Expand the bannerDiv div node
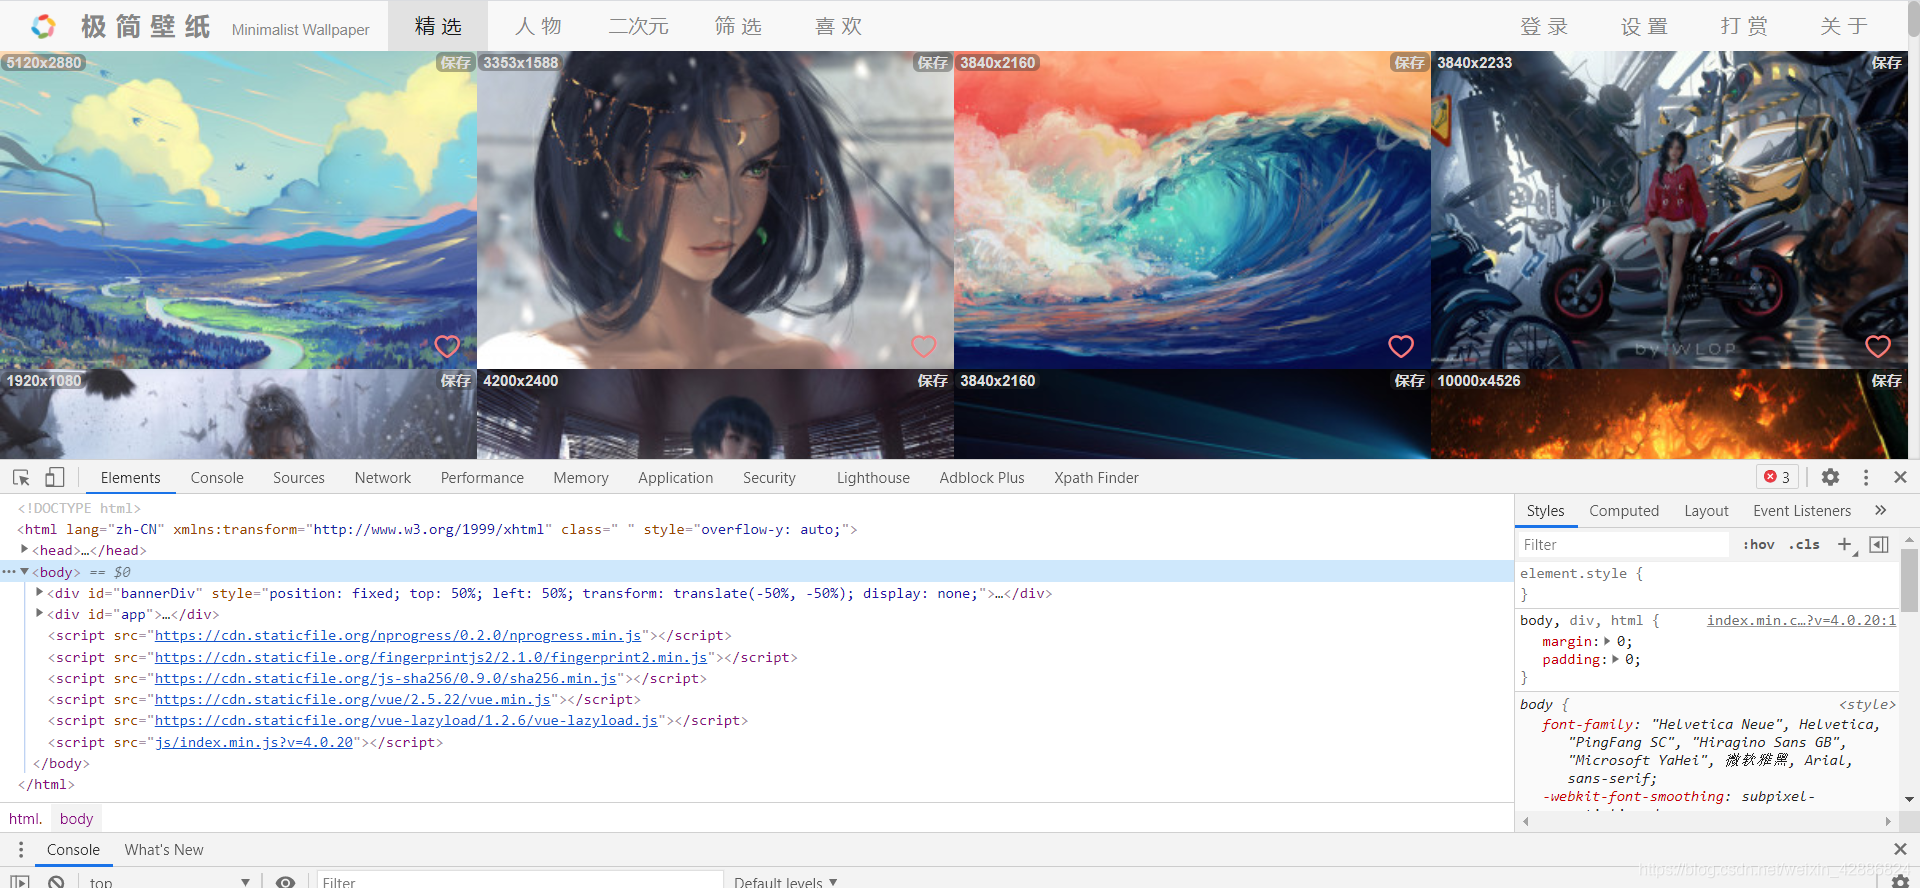Image resolution: width=1920 pixels, height=888 pixels. (39, 592)
